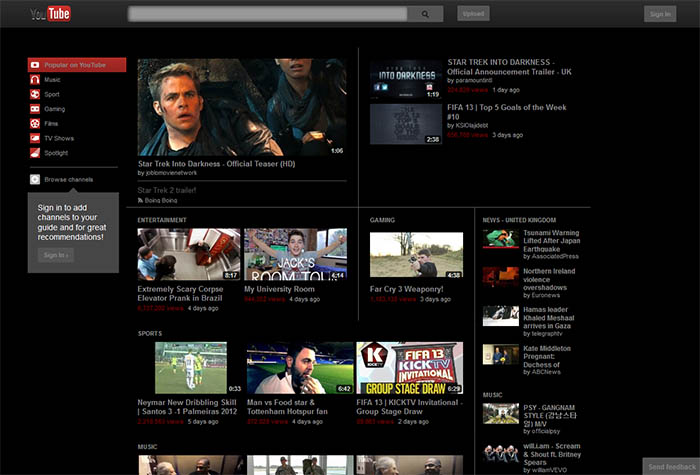Focus the YouTube search field
The image size is (700, 475).
[267, 14]
